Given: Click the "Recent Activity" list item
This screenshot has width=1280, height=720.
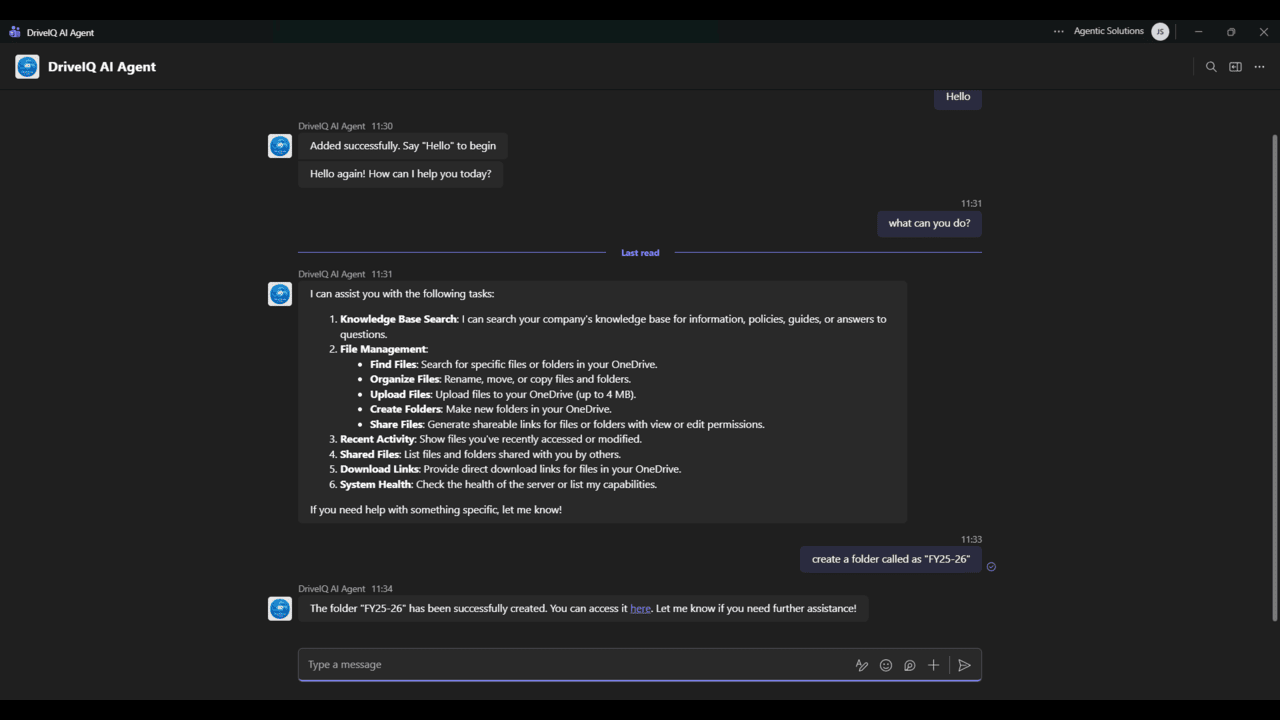Looking at the screenshot, I should tap(491, 439).
